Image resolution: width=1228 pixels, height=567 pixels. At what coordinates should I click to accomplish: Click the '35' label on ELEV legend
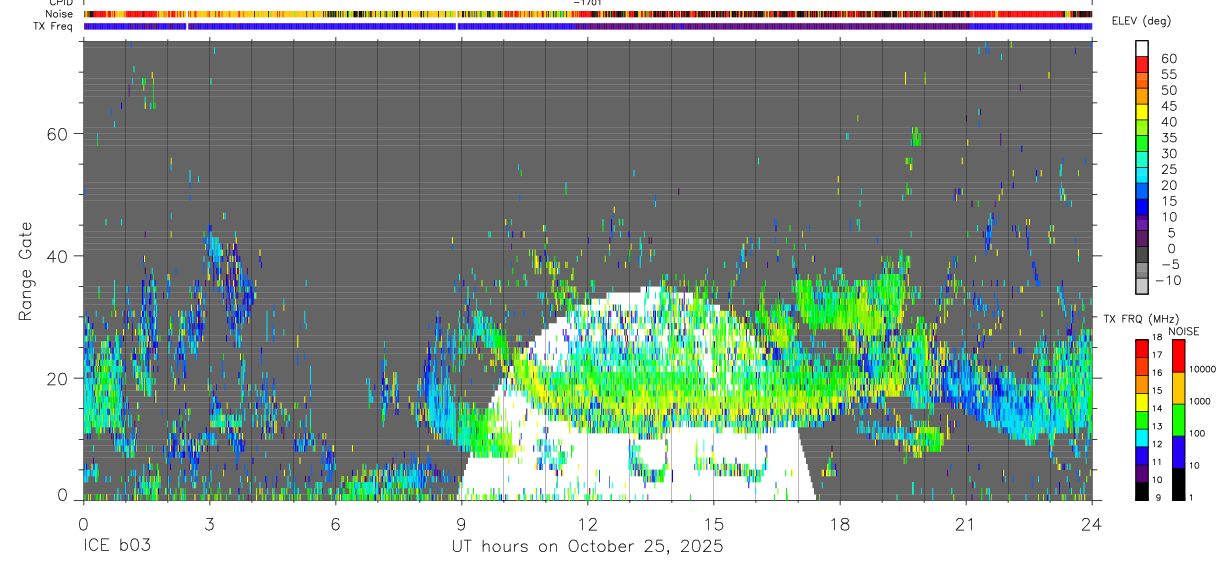tap(1168, 138)
